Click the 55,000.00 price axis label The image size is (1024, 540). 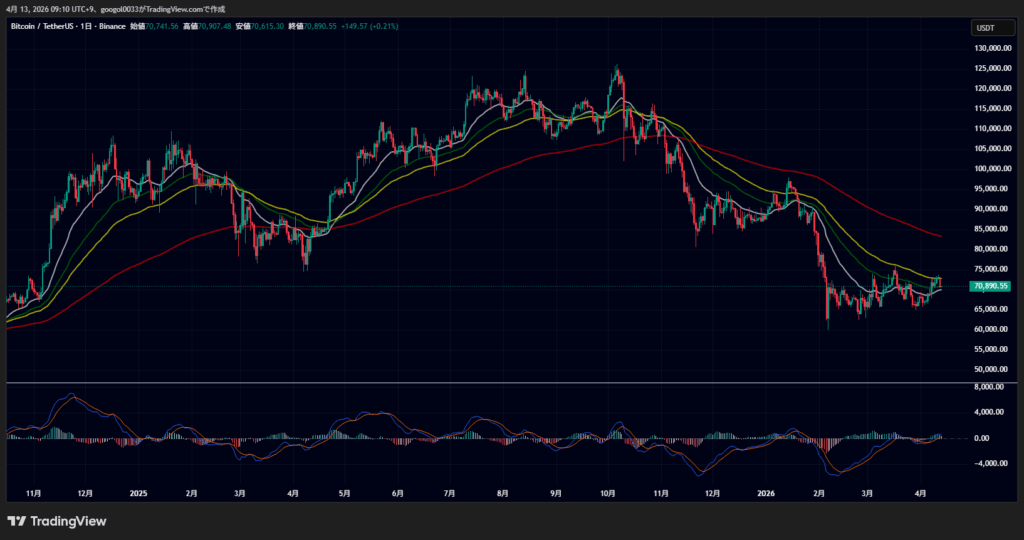[993, 349]
